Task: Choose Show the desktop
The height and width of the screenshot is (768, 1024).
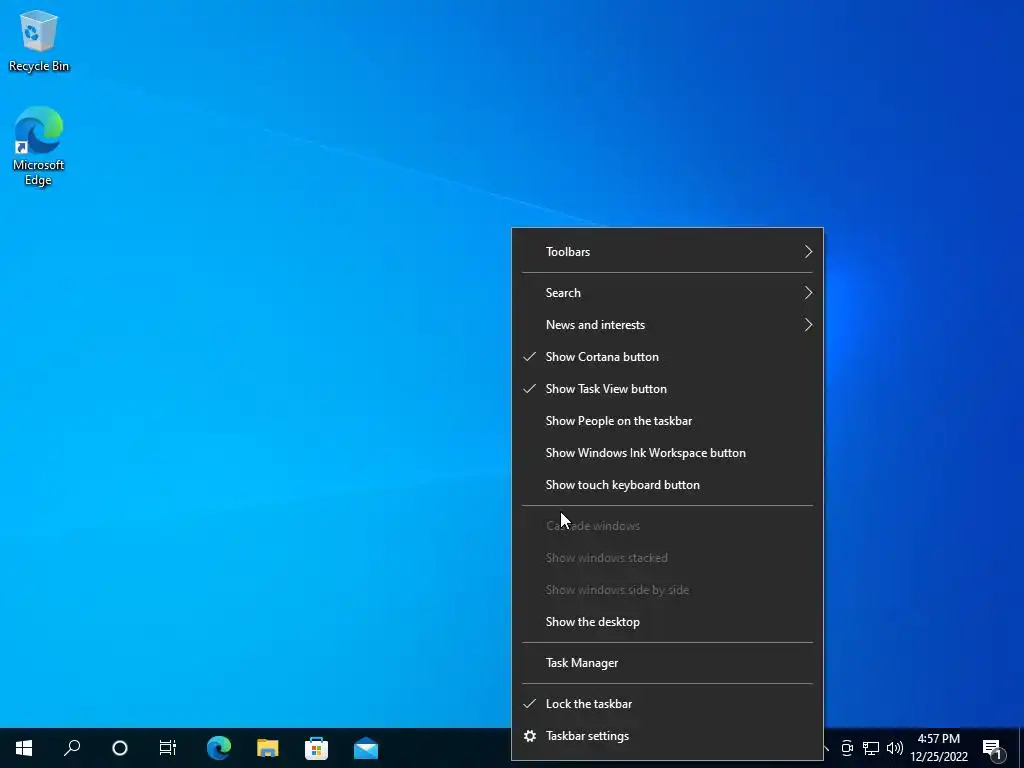Action: [x=667, y=622]
